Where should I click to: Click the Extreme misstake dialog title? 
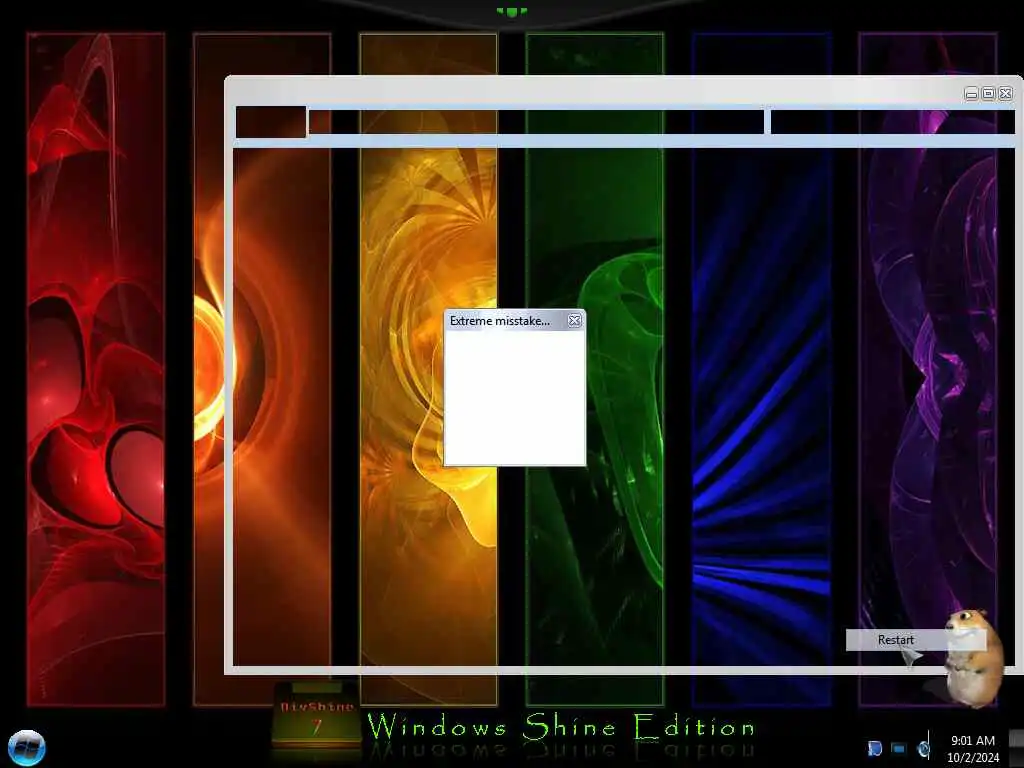pyautogui.click(x=500, y=321)
